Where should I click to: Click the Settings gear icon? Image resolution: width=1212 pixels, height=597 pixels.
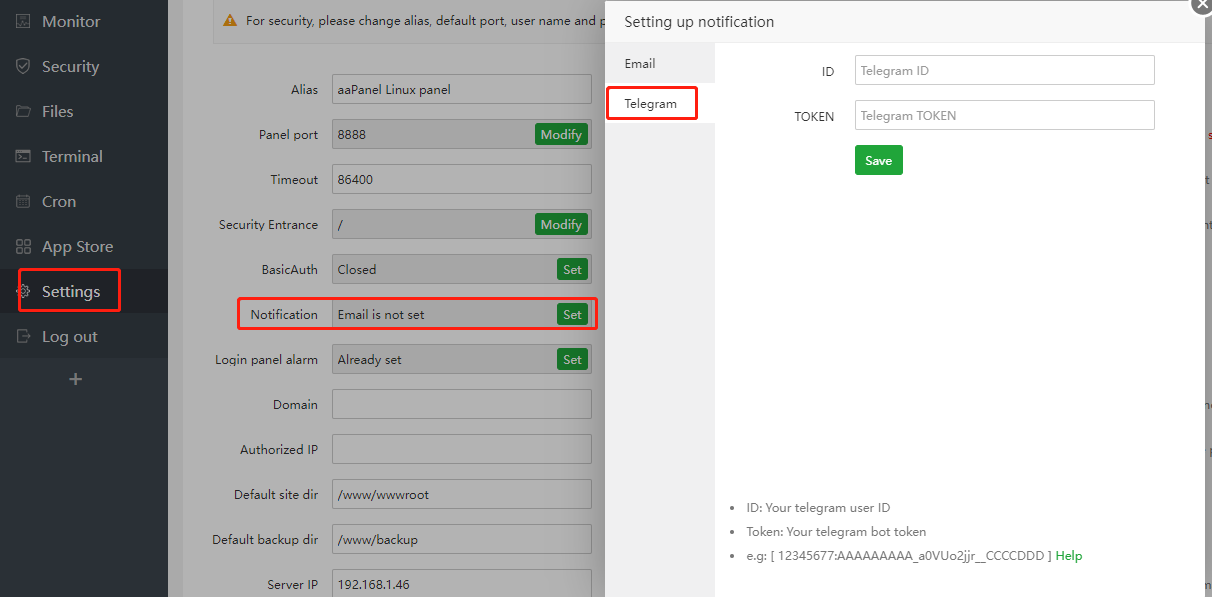click(23, 291)
